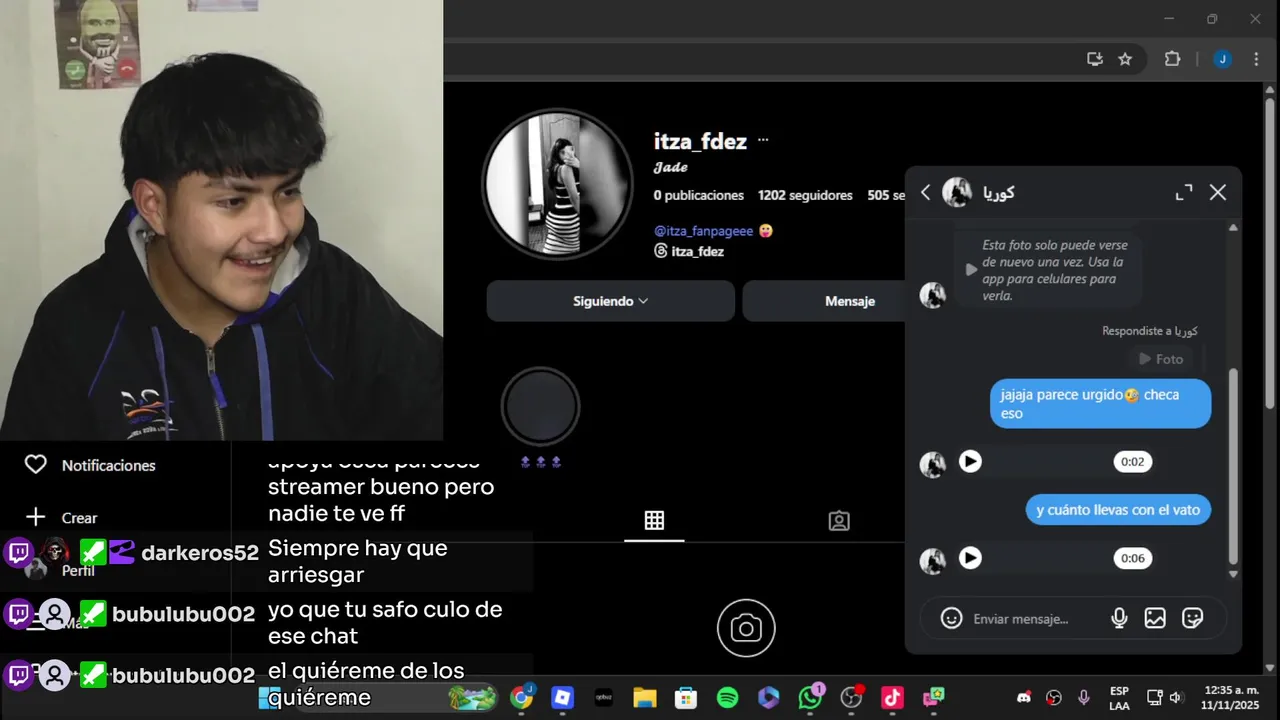This screenshot has width=1280, height=720.
Task: Open the emoji picker in message box
Action: (x=952, y=619)
